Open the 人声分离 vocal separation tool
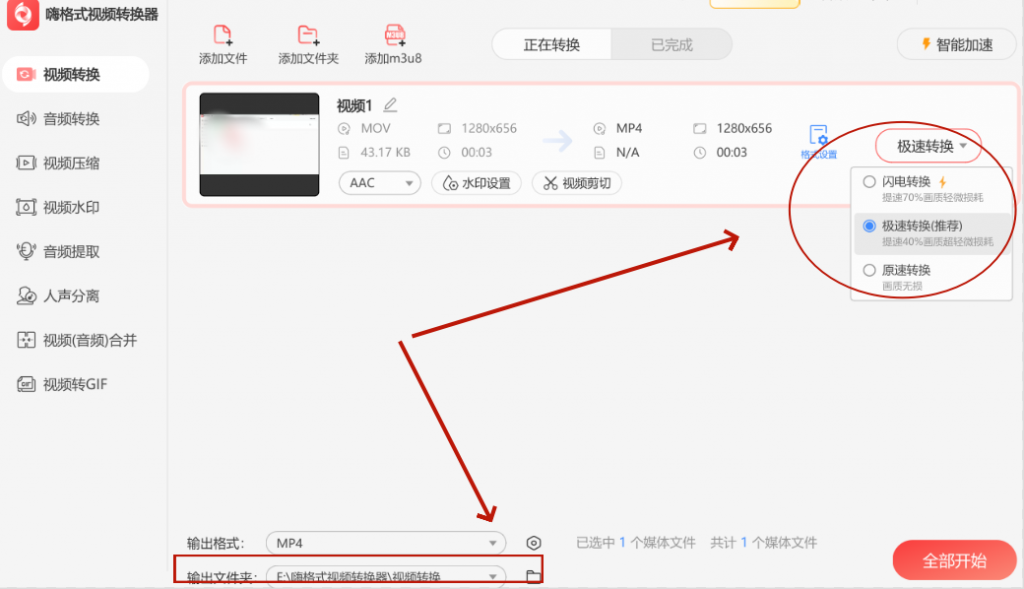The height and width of the screenshot is (589, 1024). coord(62,296)
